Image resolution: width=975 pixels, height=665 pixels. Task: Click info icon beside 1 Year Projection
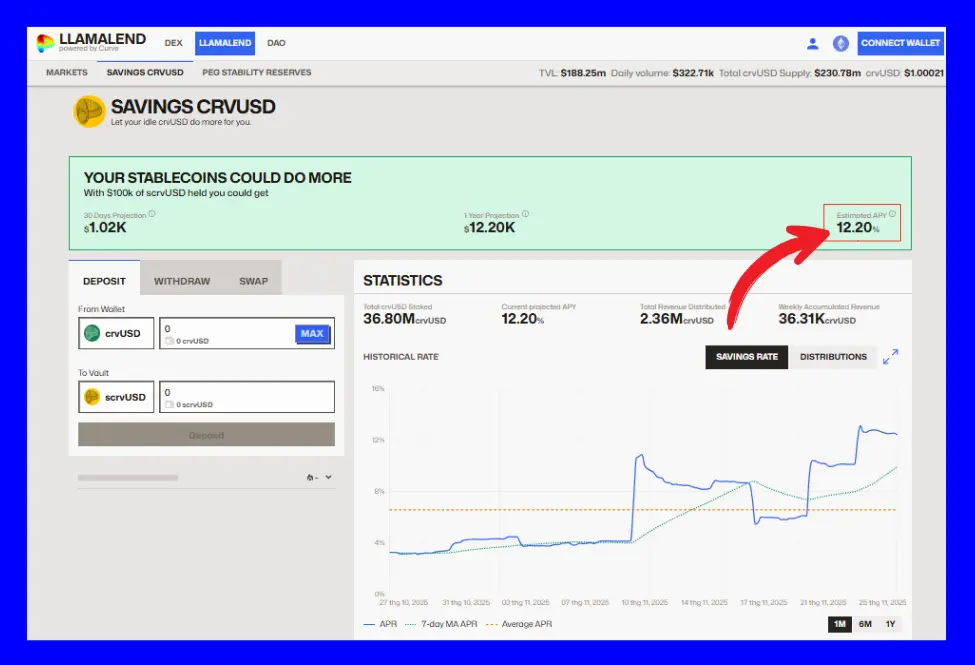[x=525, y=214]
